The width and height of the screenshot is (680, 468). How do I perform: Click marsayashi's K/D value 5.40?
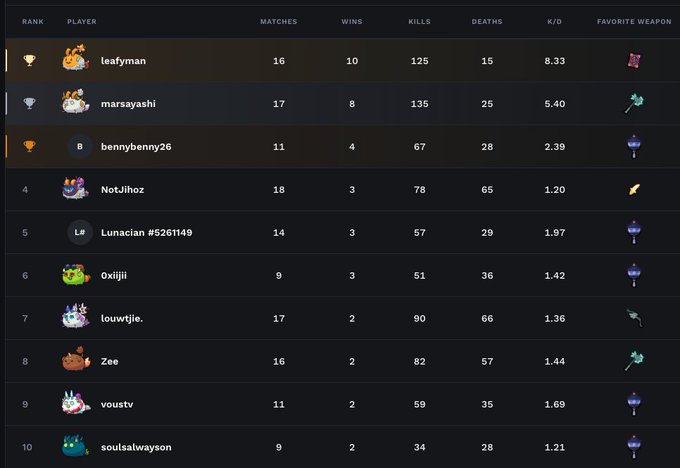pyautogui.click(x=555, y=104)
